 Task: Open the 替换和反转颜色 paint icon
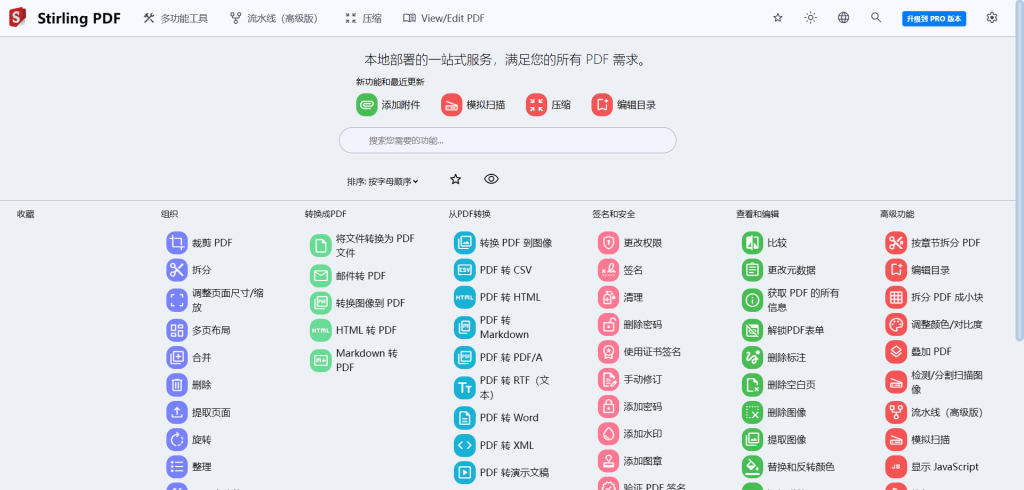coord(752,467)
